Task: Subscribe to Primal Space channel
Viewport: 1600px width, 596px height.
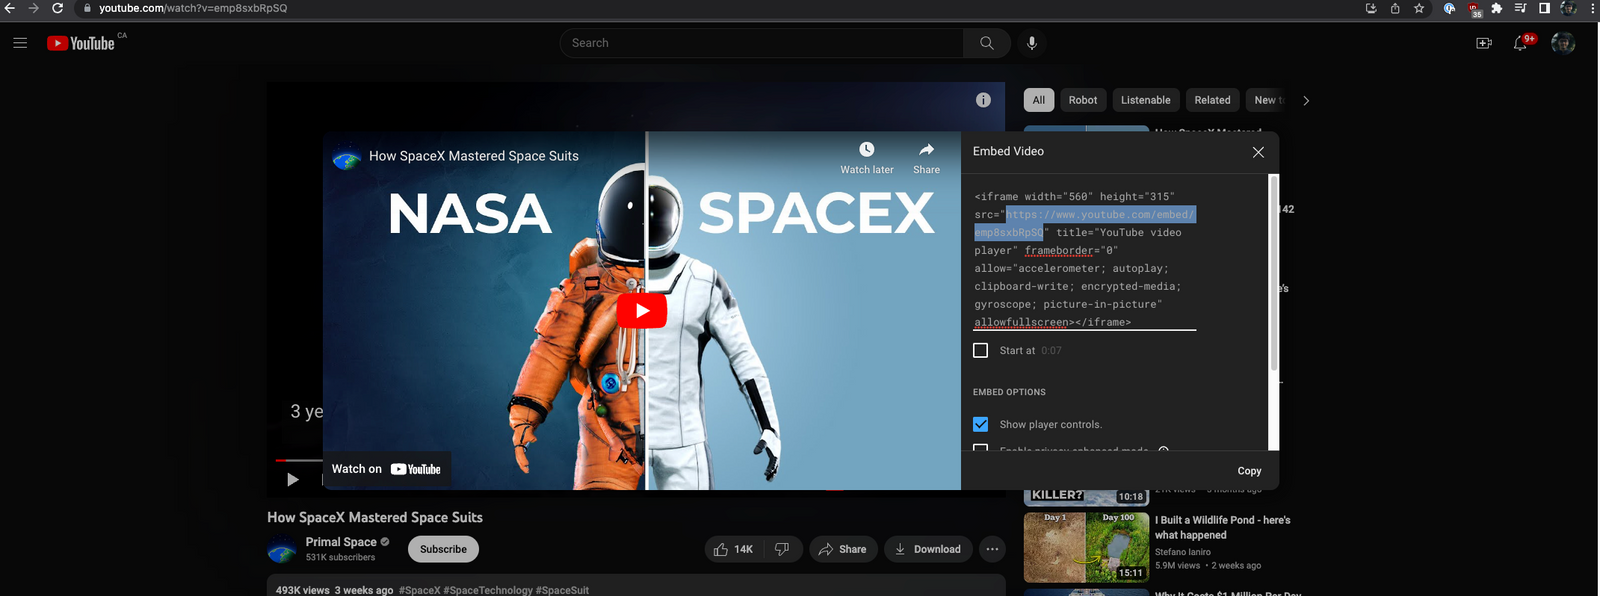Action: [443, 549]
